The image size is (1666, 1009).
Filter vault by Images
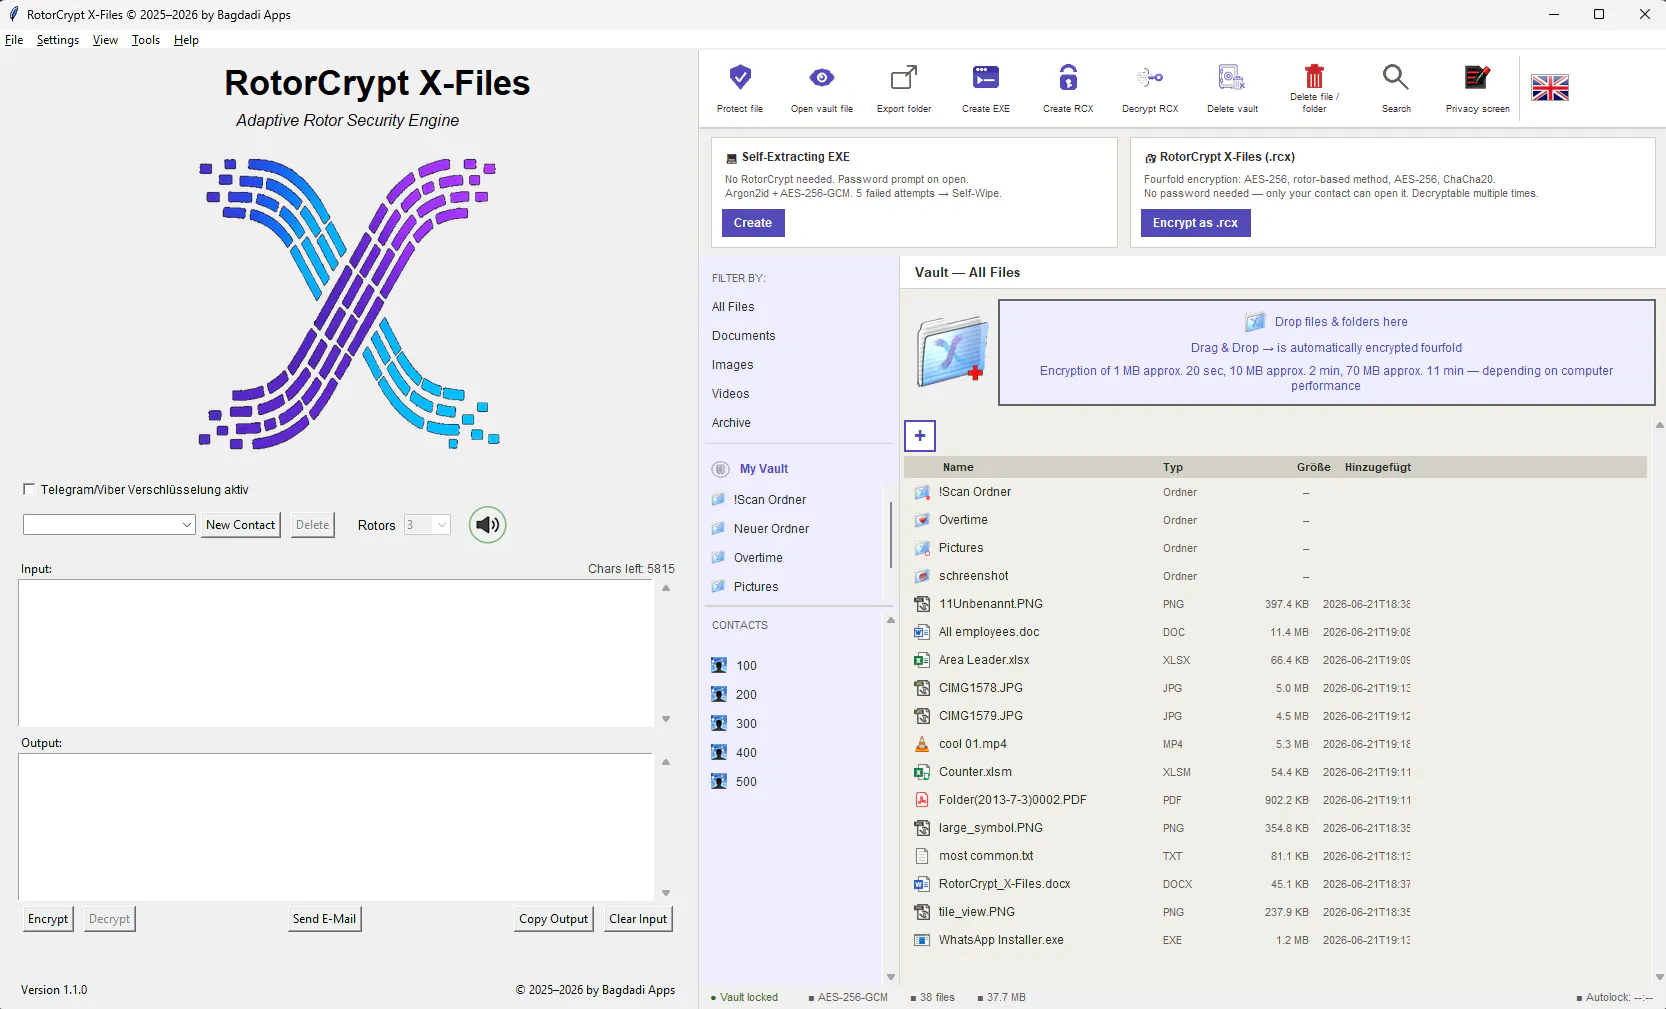click(733, 365)
